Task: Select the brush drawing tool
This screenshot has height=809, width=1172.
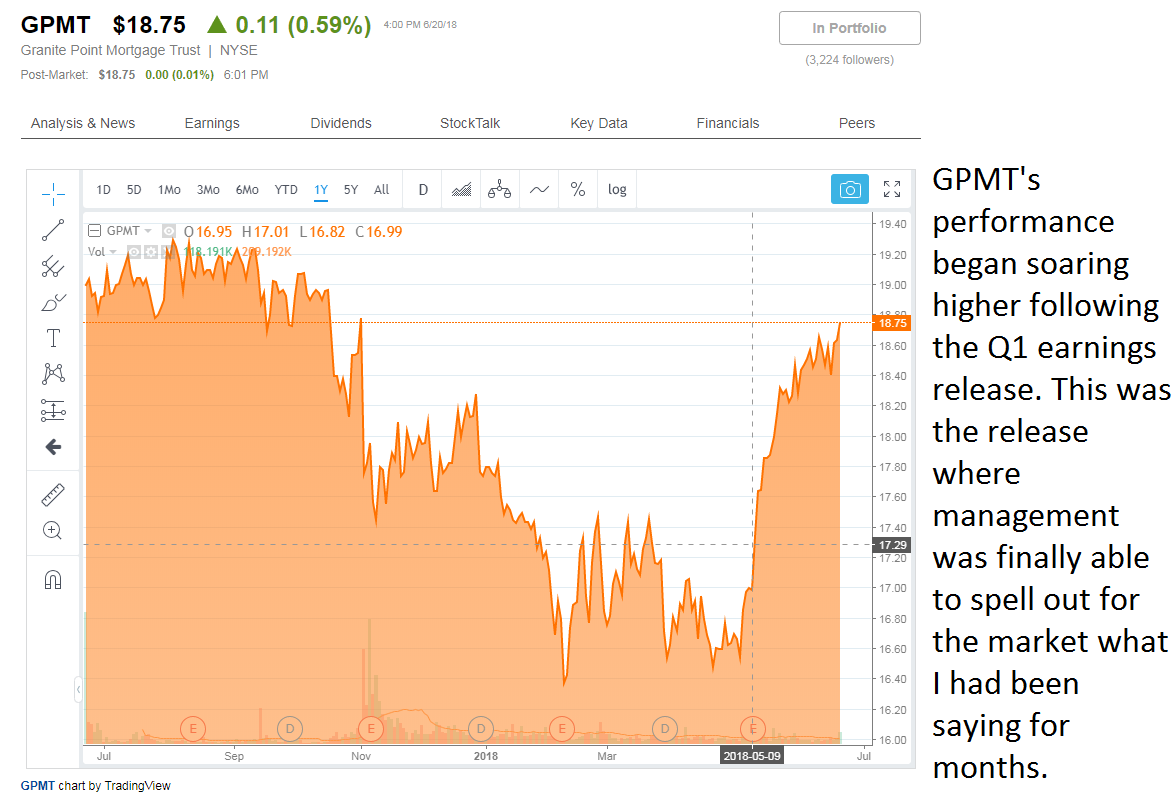Action: 53,302
